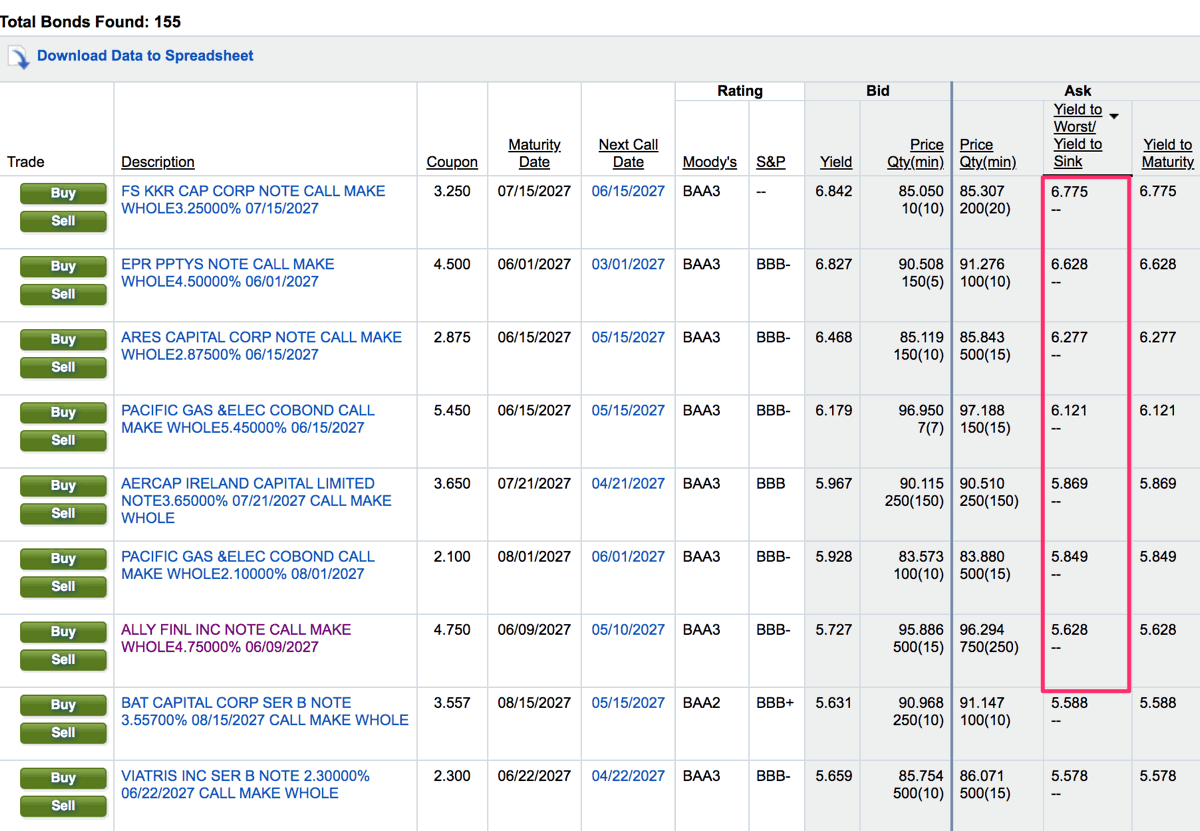Viewport: 1200px width, 831px height.
Task: Open Download Data to Spreadsheet link
Action: [x=145, y=56]
